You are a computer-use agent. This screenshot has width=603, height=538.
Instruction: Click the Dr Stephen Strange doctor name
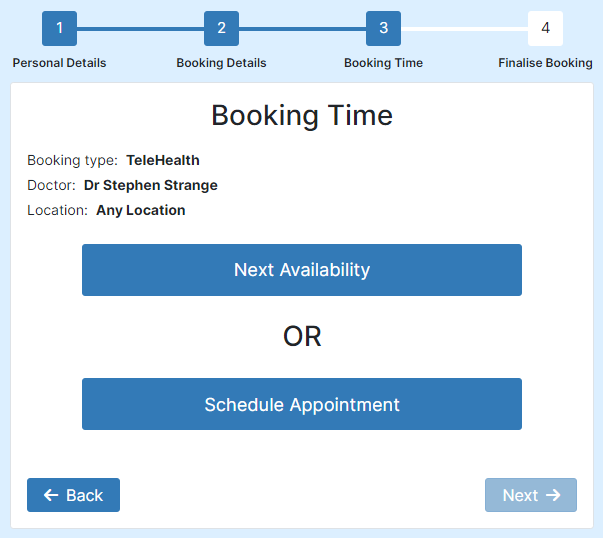tap(151, 185)
